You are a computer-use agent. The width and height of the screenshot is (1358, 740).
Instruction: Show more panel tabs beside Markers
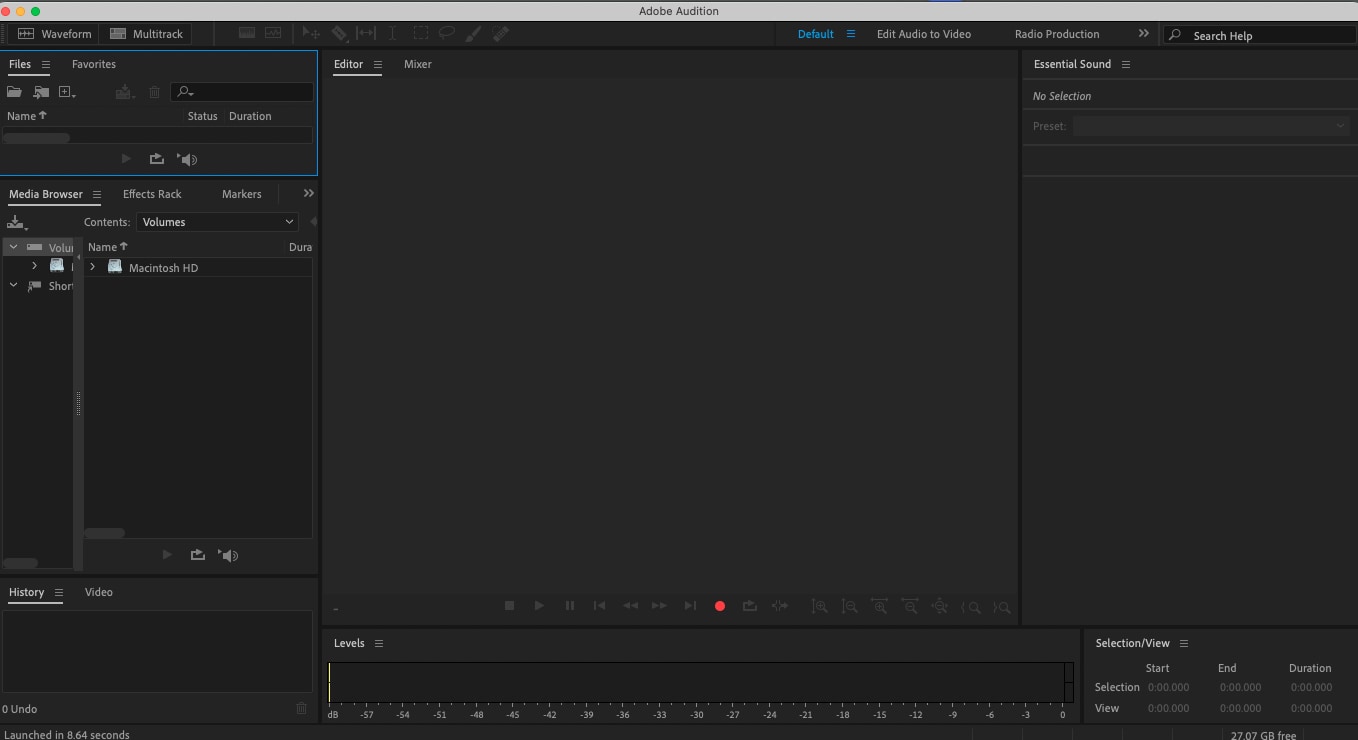[x=309, y=194]
